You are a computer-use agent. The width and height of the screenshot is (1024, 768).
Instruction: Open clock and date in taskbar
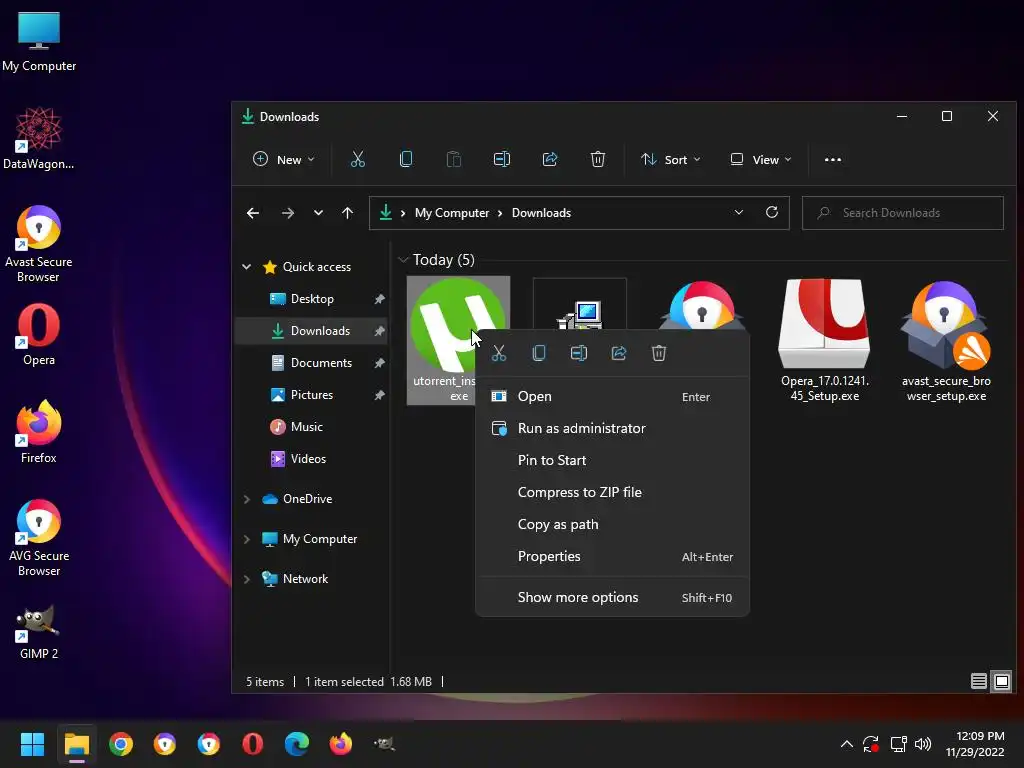point(975,744)
